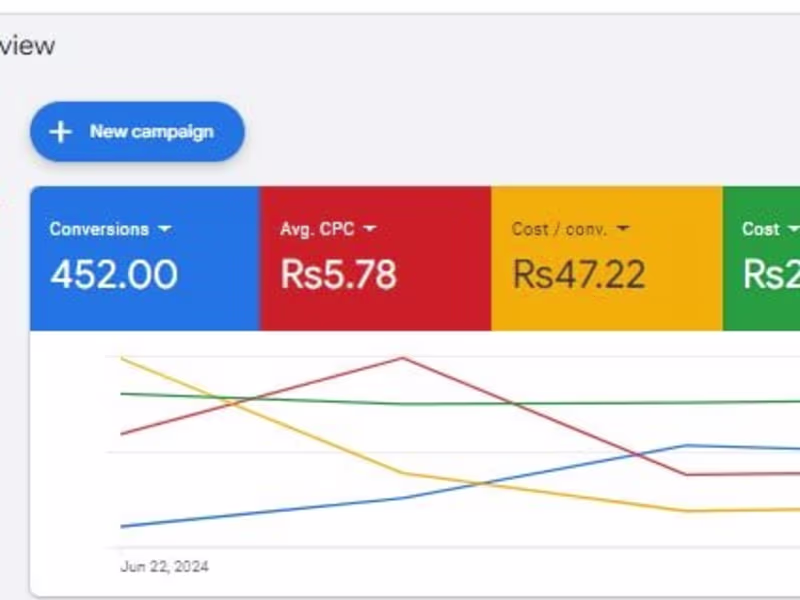Click the Jun 22, 2024 date label

point(165,567)
